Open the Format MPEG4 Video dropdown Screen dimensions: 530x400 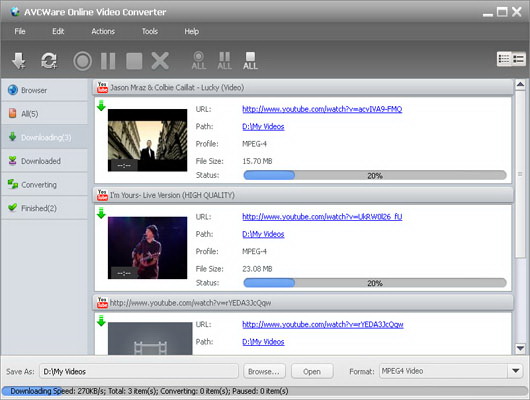tap(452, 371)
